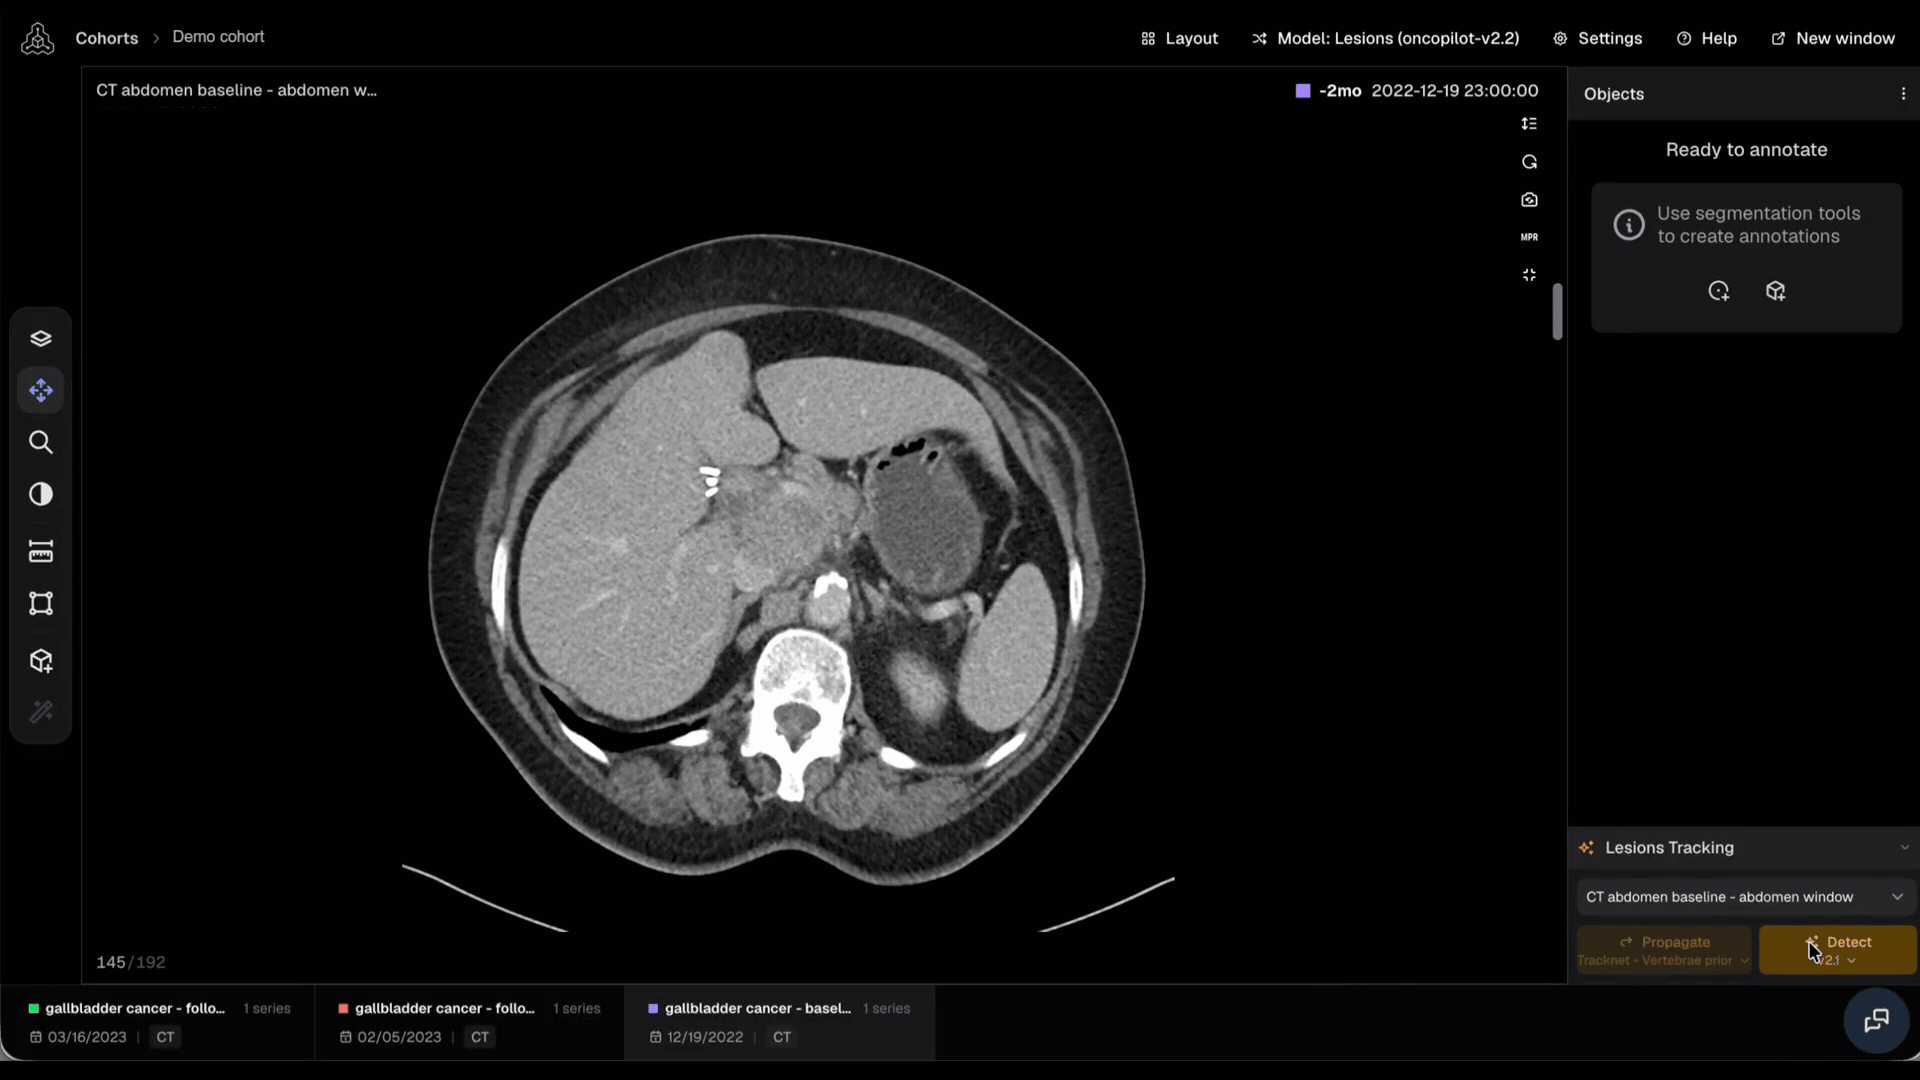Open the Detect version dropdown arrow
This screenshot has width=1920, height=1080.
click(1851, 961)
